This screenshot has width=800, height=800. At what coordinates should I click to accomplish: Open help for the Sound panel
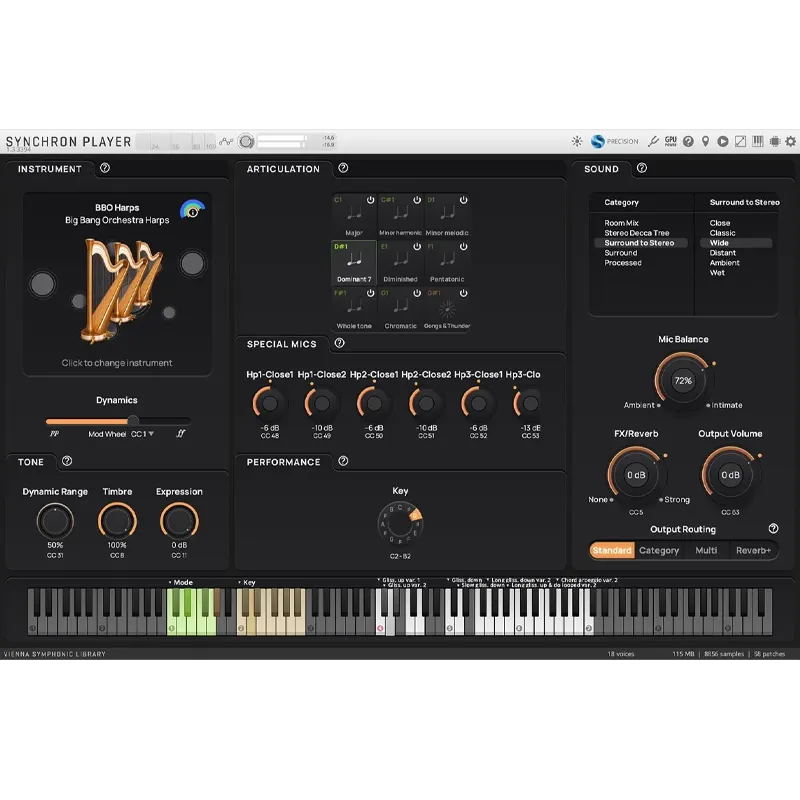(x=642, y=168)
